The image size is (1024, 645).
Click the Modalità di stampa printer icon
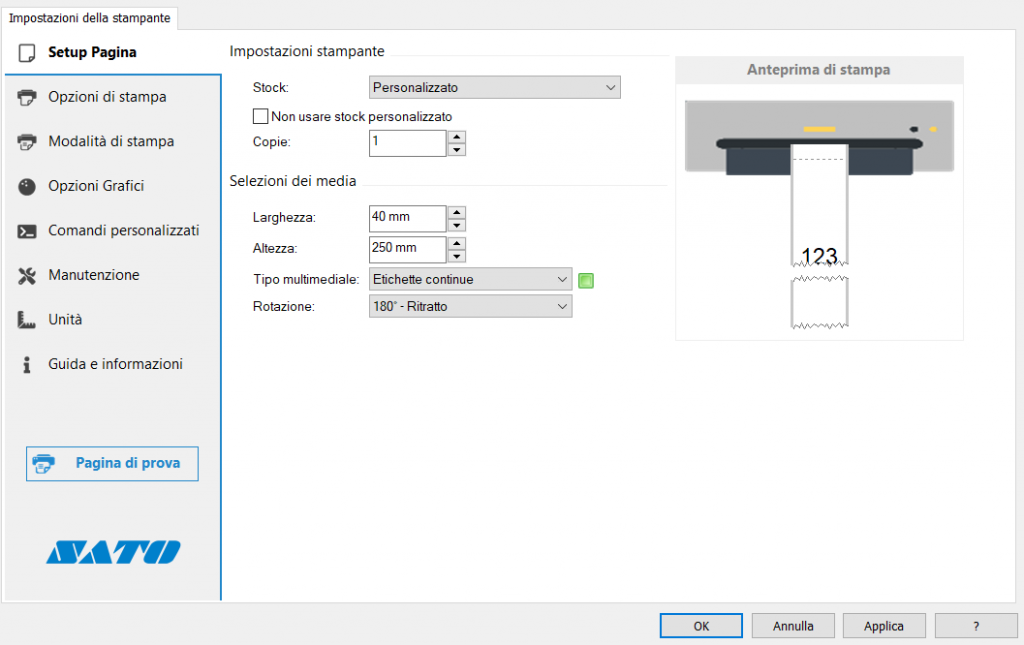point(27,142)
